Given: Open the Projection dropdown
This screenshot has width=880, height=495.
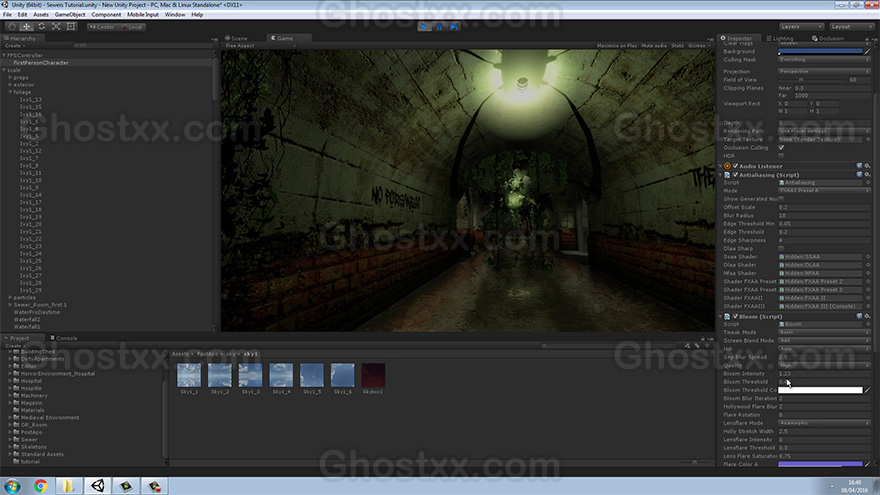Looking at the screenshot, I should tap(824, 71).
